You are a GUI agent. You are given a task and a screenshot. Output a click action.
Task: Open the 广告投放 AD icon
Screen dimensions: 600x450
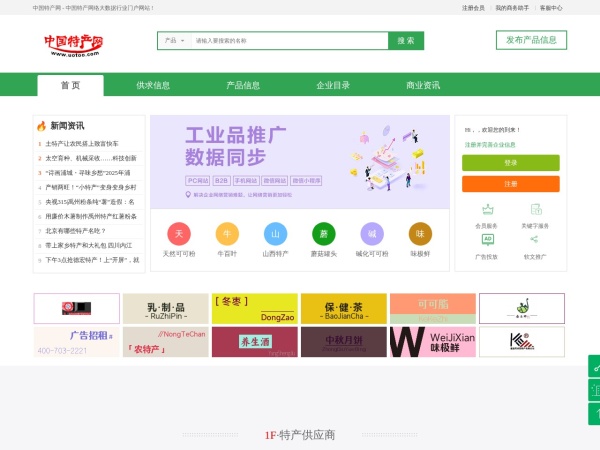pyautogui.click(x=487, y=240)
